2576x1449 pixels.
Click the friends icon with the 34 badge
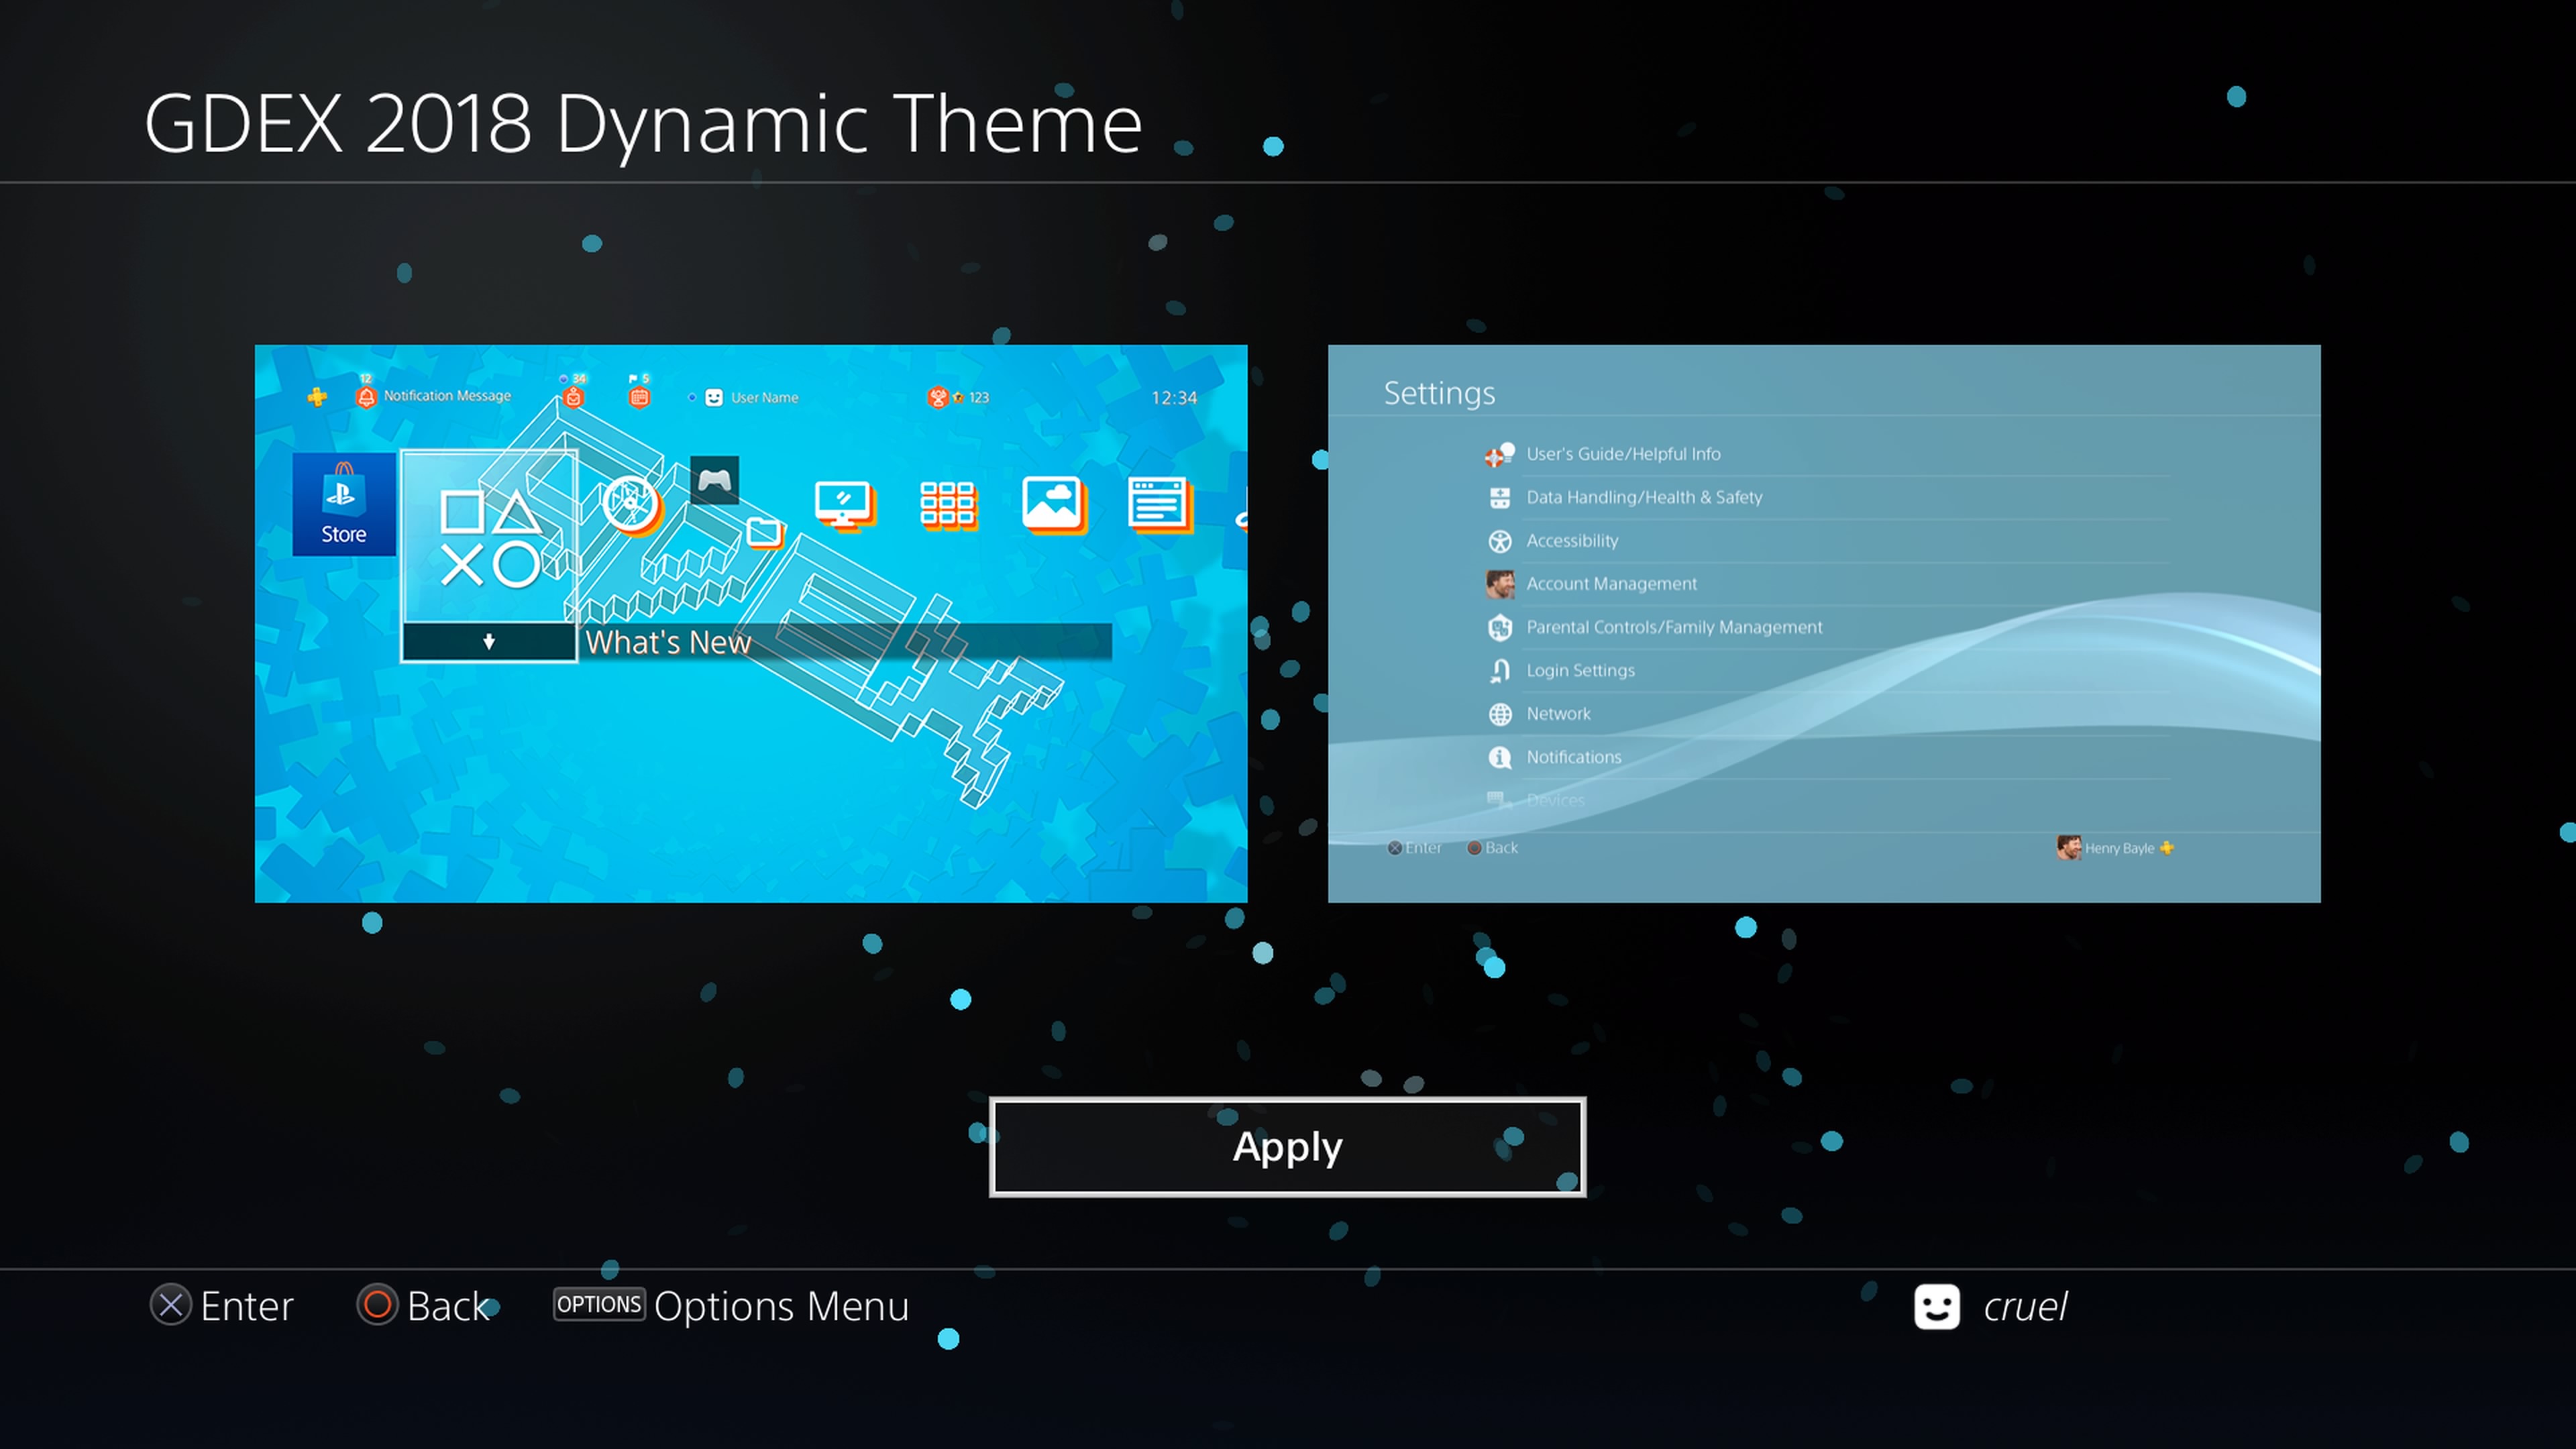tap(573, 397)
